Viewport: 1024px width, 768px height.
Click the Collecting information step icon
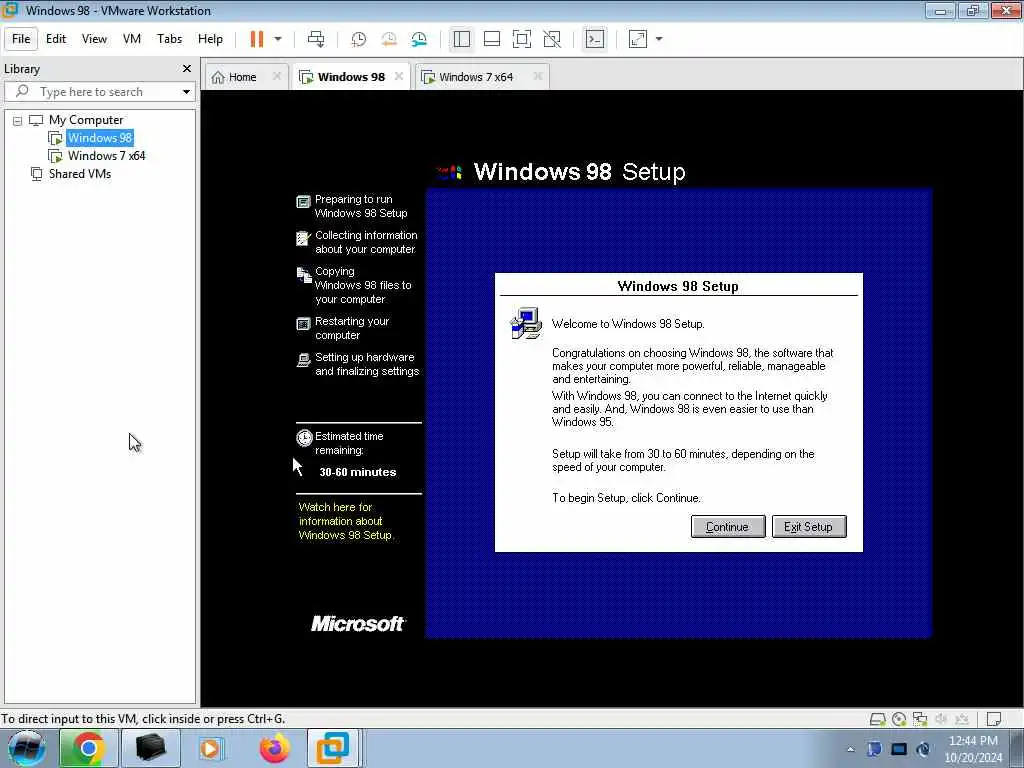pos(303,238)
